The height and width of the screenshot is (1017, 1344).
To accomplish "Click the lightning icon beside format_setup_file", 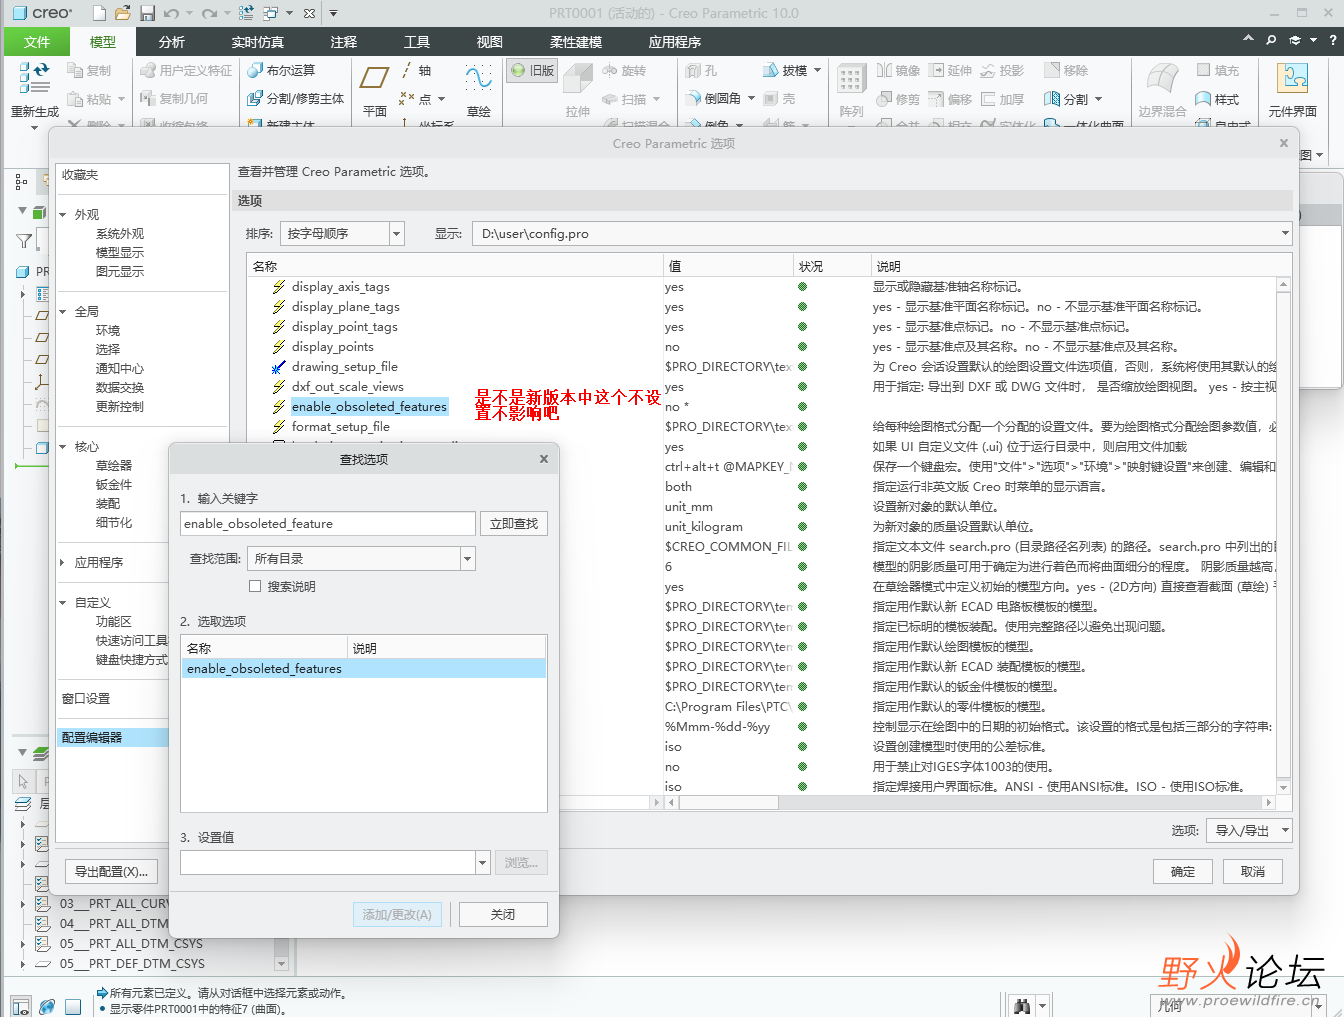I will click(279, 427).
